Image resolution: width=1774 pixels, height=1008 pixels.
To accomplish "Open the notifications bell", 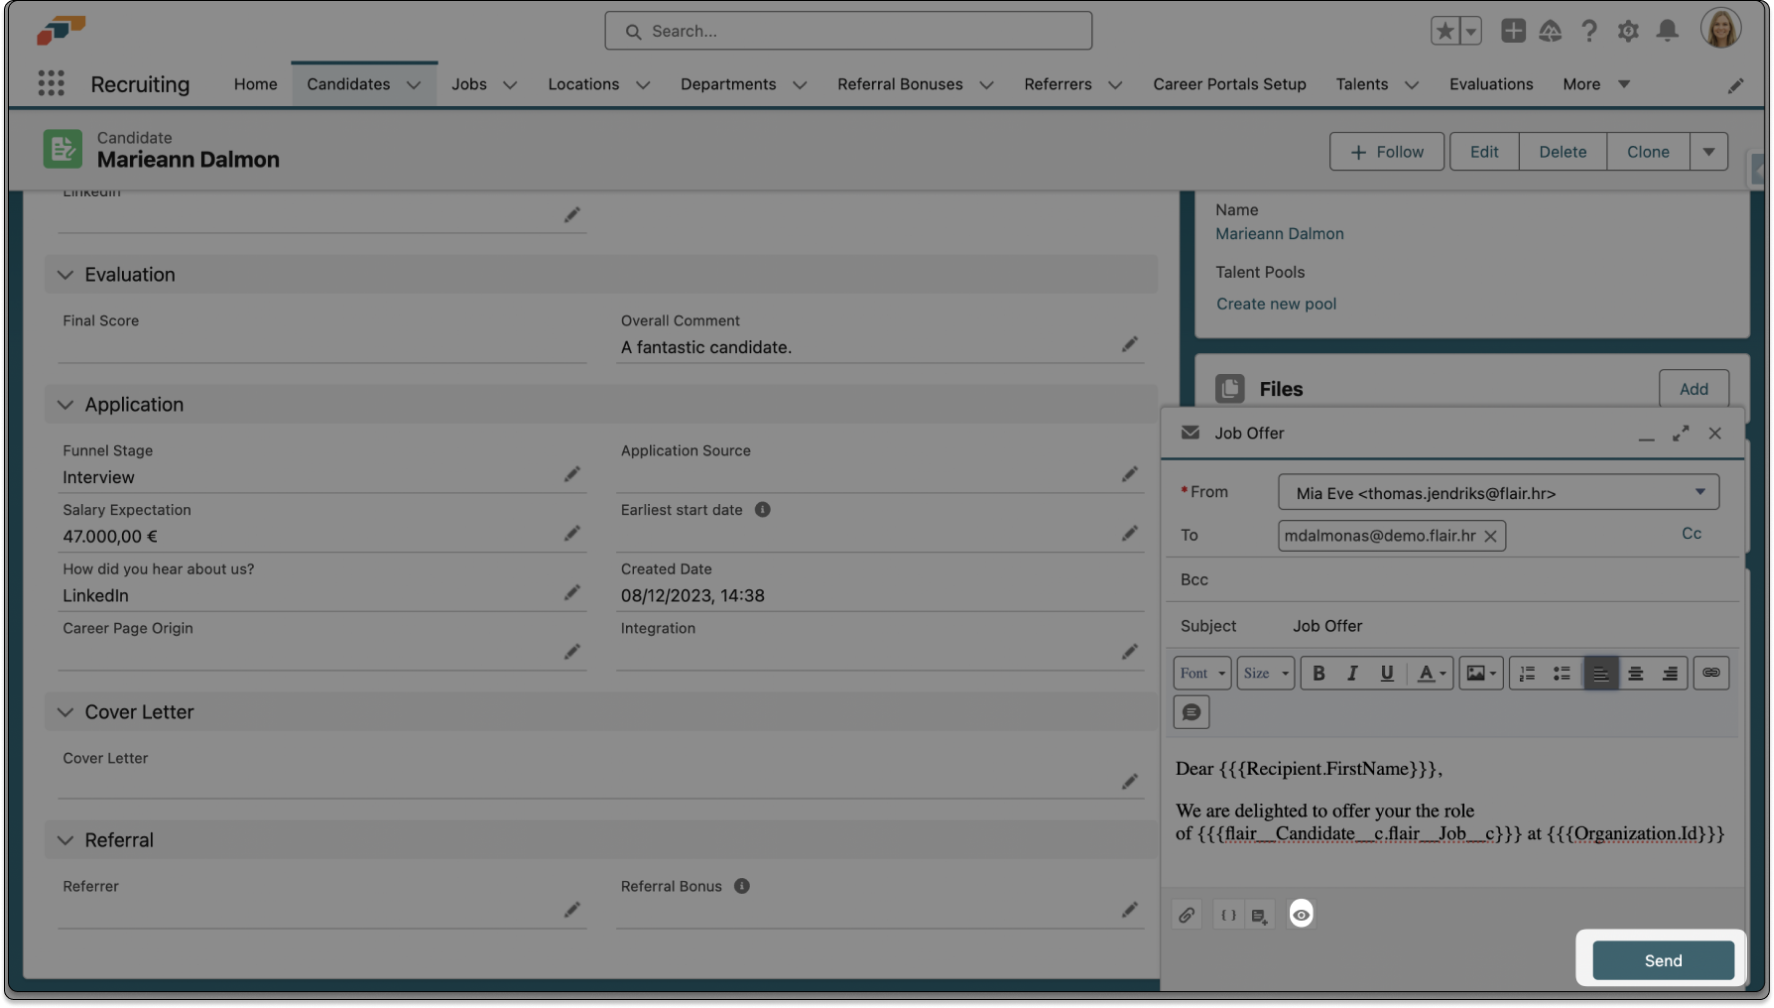I will click(x=1667, y=31).
